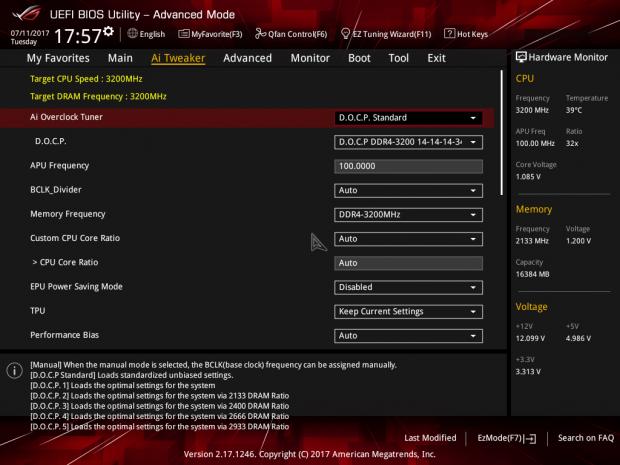Switch to the Monitor tab
Viewport: 620px width, 465px height.
coord(310,58)
